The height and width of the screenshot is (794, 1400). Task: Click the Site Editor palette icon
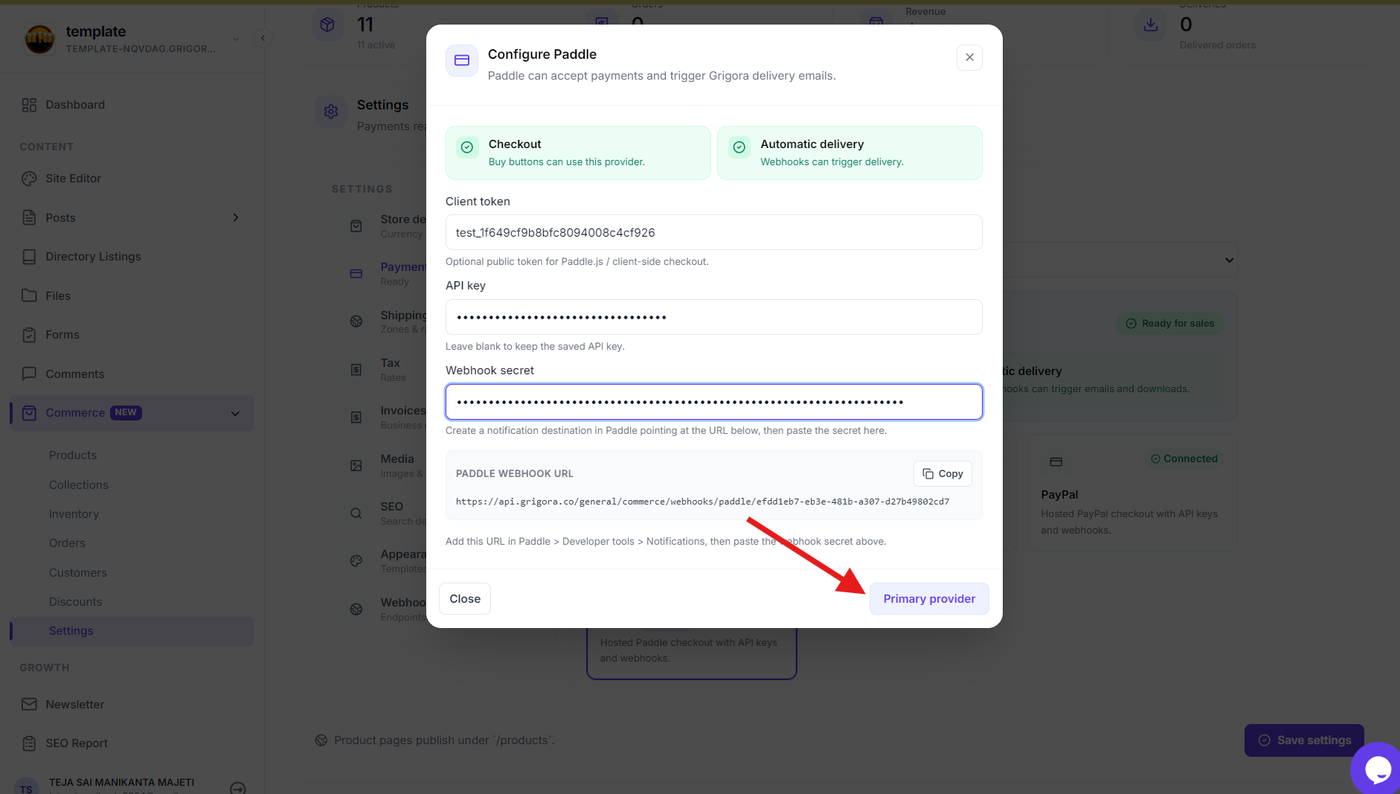(x=29, y=178)
